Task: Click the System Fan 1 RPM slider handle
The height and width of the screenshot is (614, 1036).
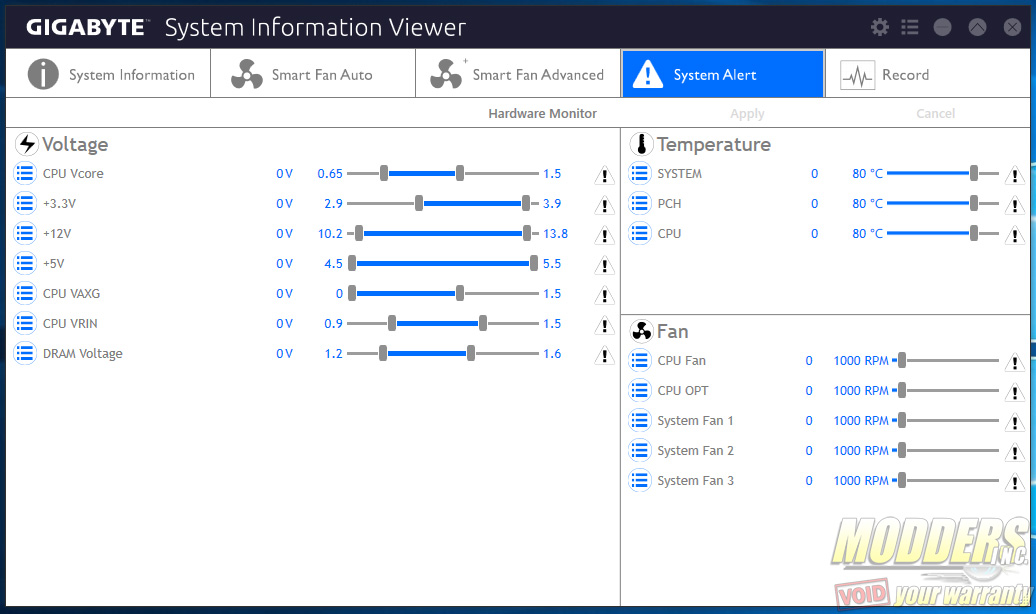Action: (x=902, y=420)
